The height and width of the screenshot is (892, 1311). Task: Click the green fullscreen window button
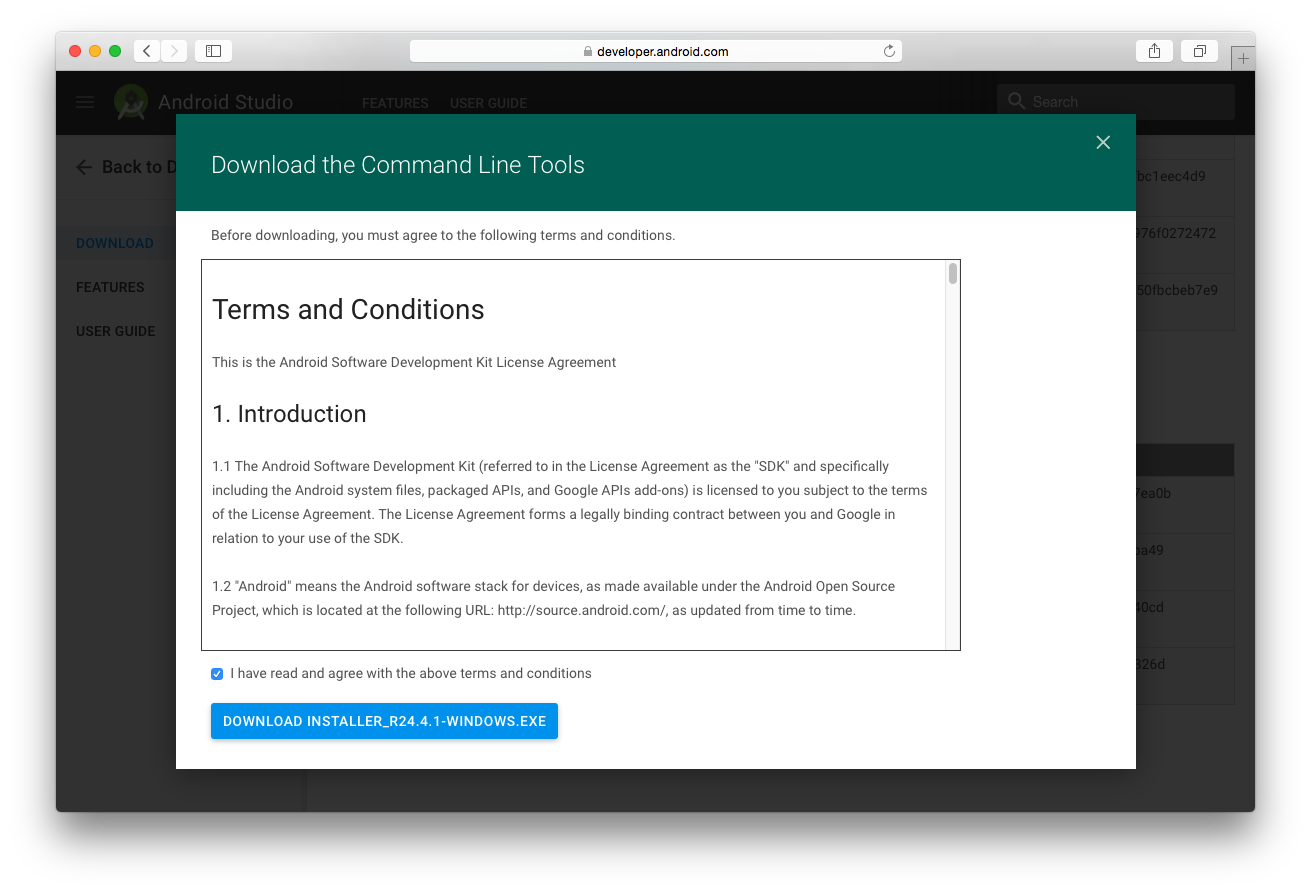pos(115,51)
